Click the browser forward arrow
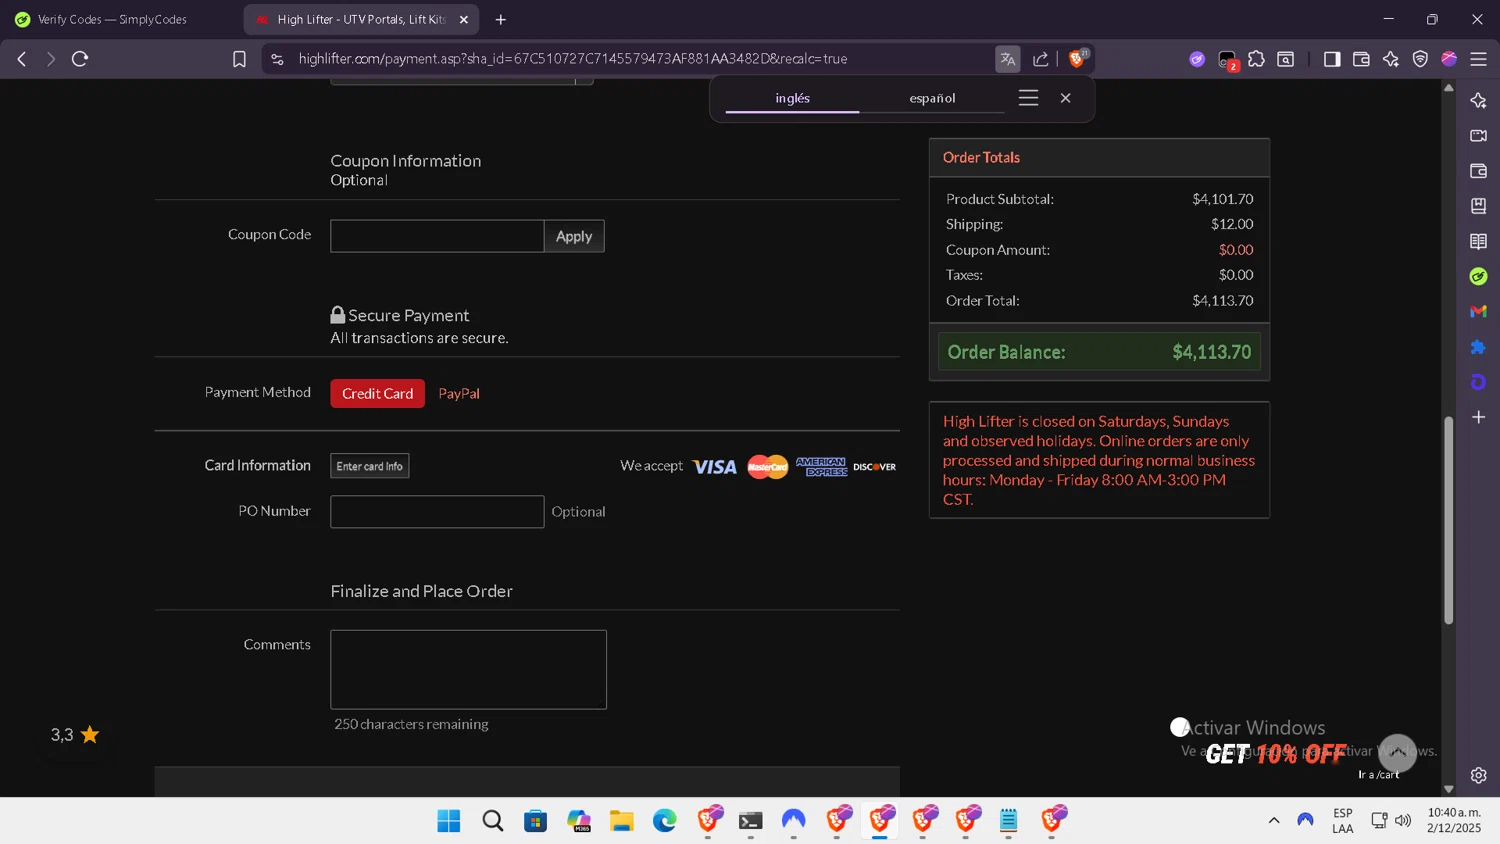 point(50,59)
